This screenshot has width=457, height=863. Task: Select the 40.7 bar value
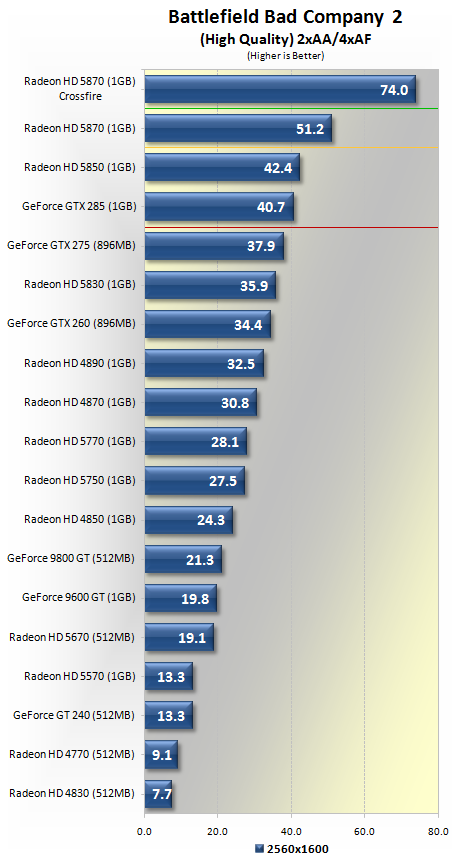(272, 208)
